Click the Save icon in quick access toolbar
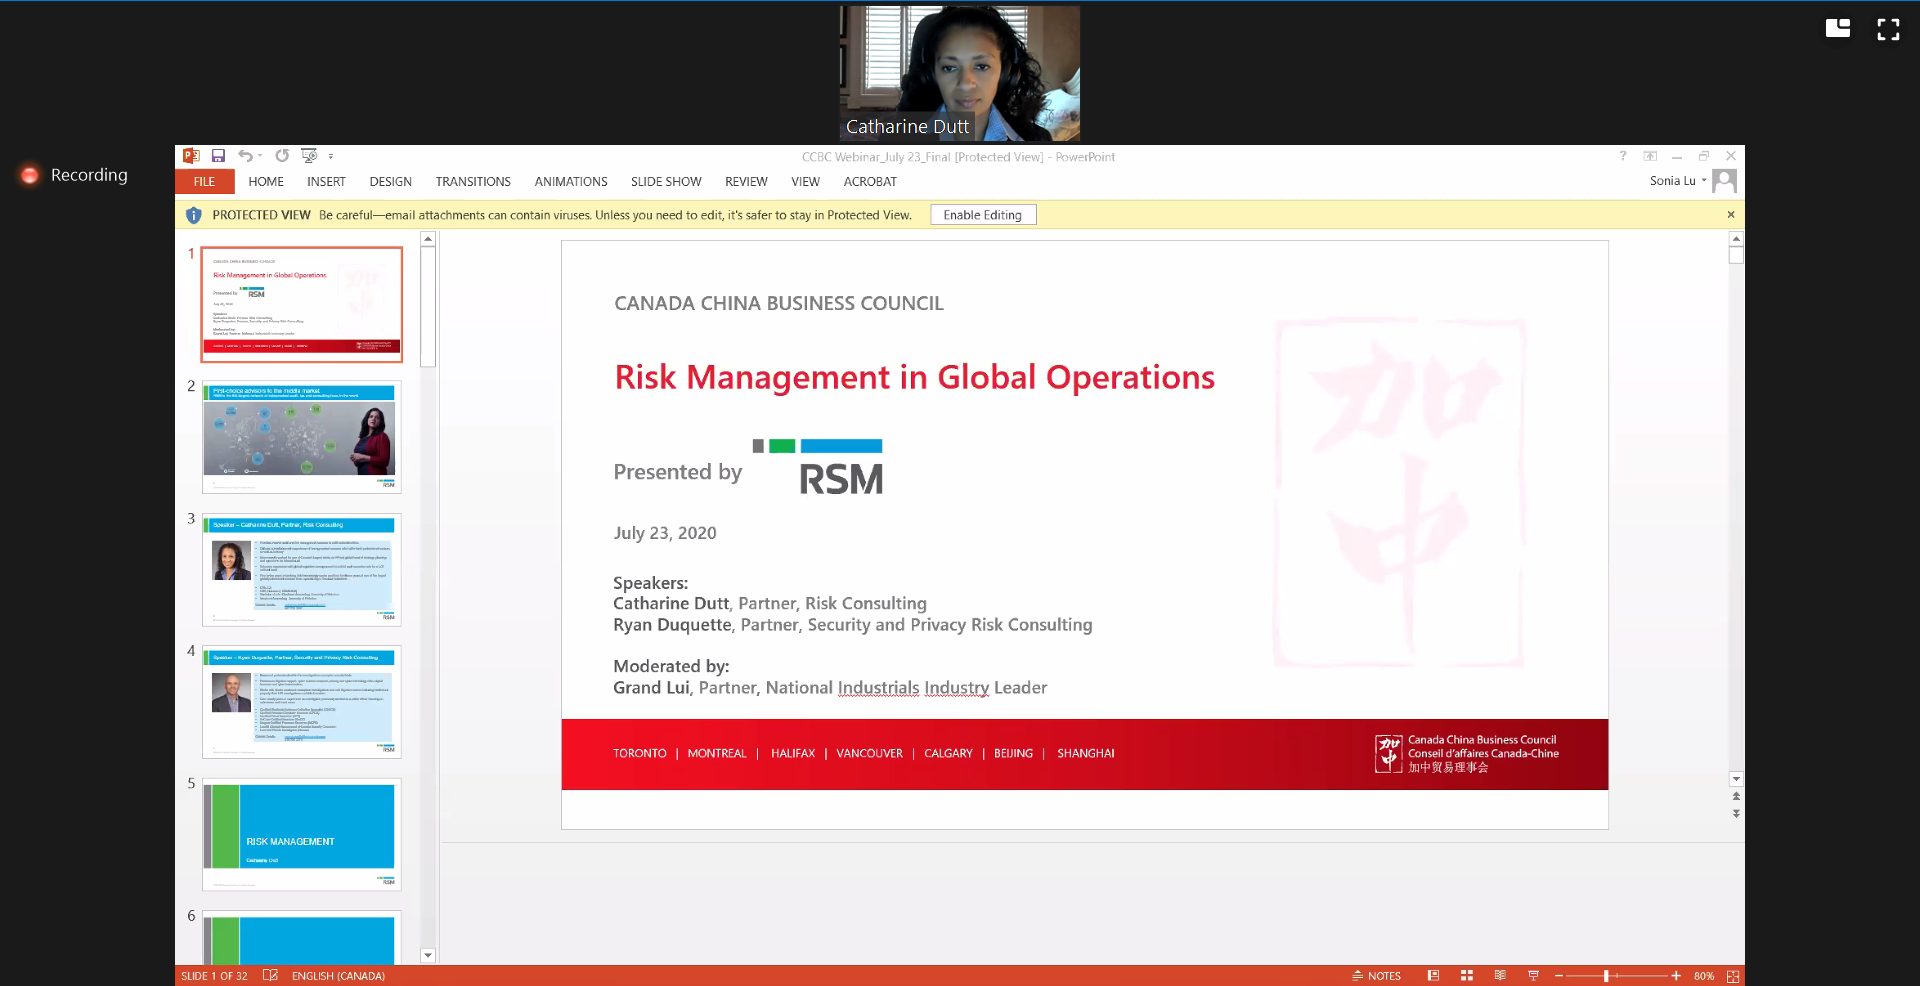This screenshot has height=986, width=1920. click(x=218, y=156)
